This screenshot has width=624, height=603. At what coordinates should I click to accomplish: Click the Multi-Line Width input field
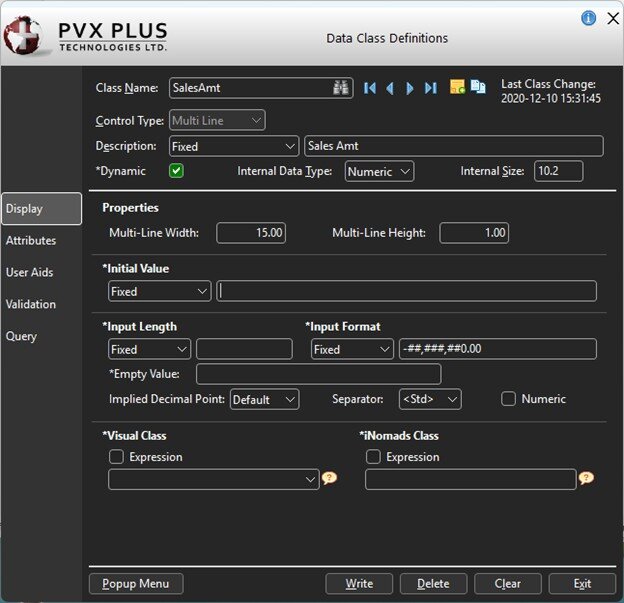(251, 233)
